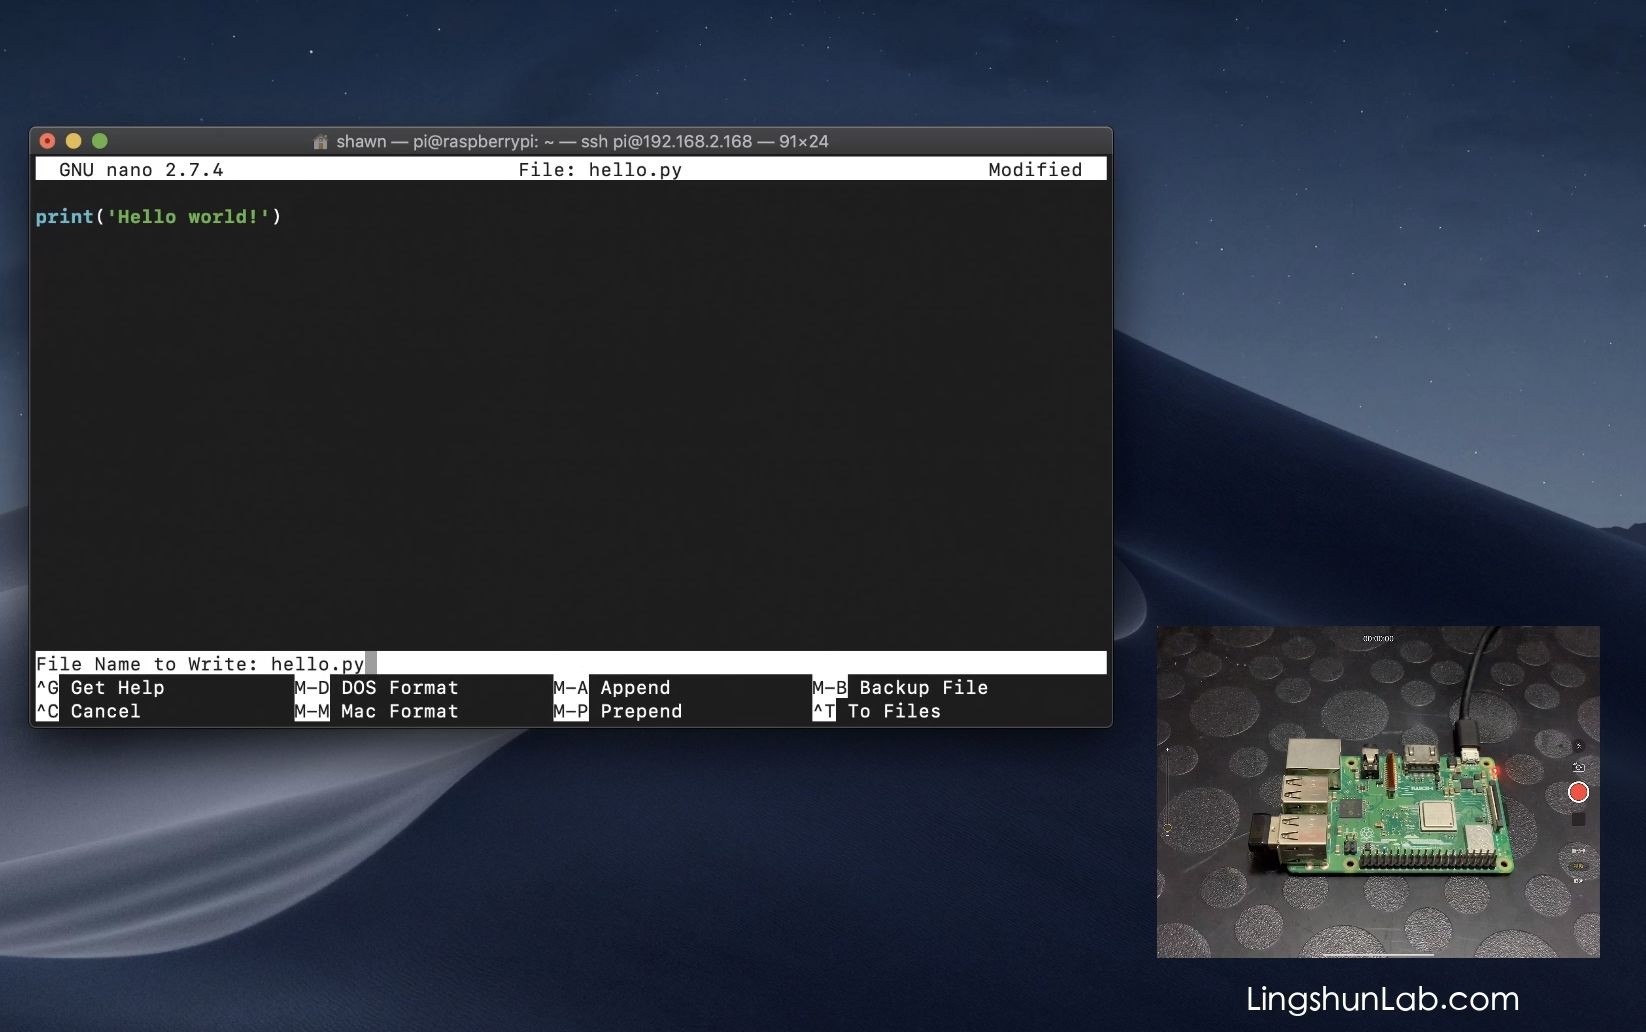Open Get Help in nano
Screen dimensions: 1646x1032
coord(117,688)
